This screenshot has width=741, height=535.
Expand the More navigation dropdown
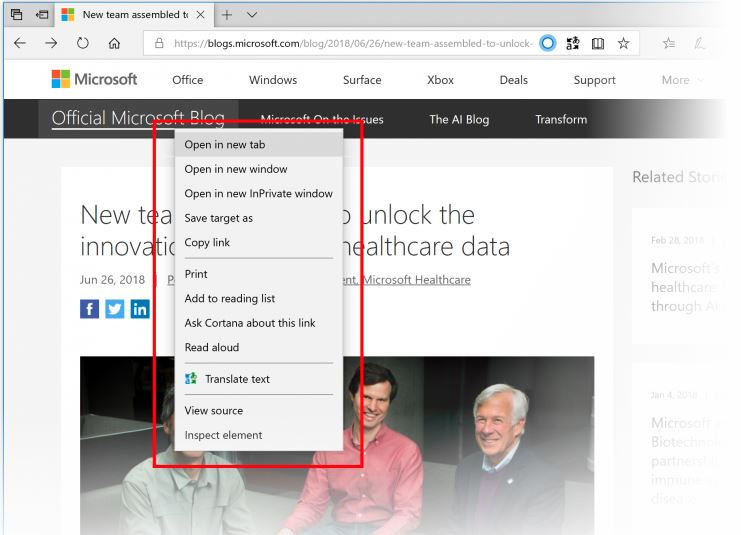tap(682, 80)
